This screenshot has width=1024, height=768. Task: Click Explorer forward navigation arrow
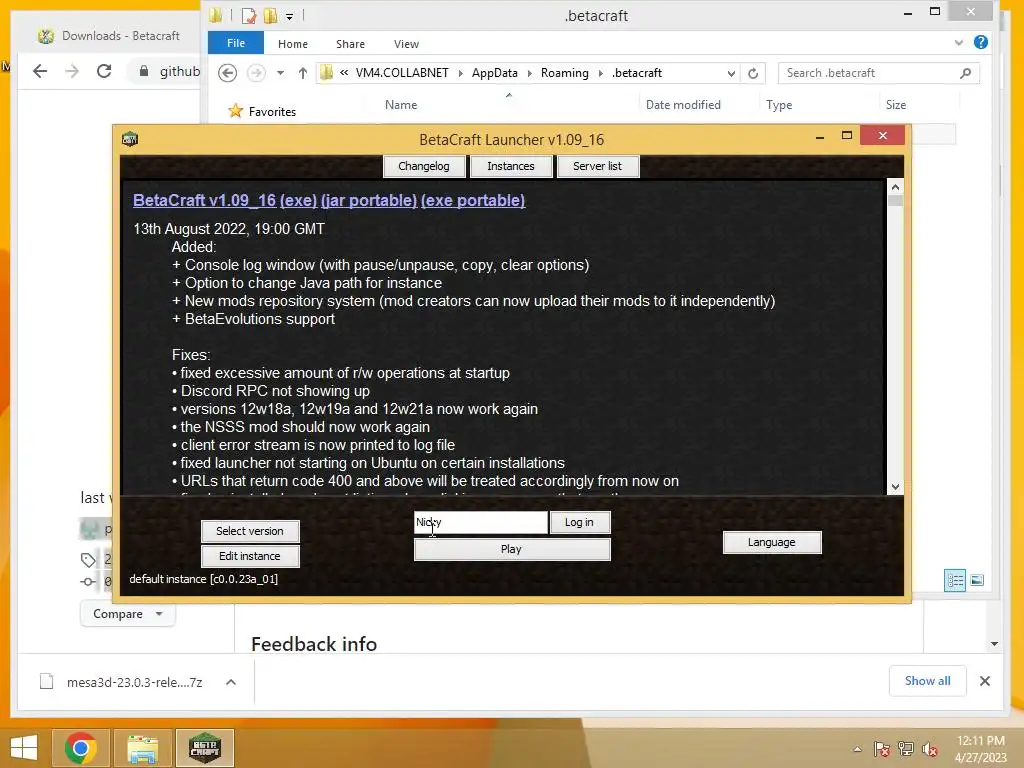(256, 73)
